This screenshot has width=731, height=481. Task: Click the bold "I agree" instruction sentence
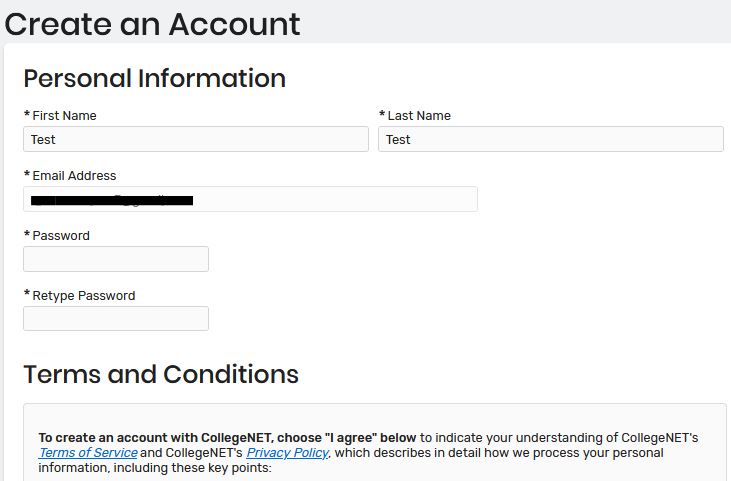click(x=227, y=438)
